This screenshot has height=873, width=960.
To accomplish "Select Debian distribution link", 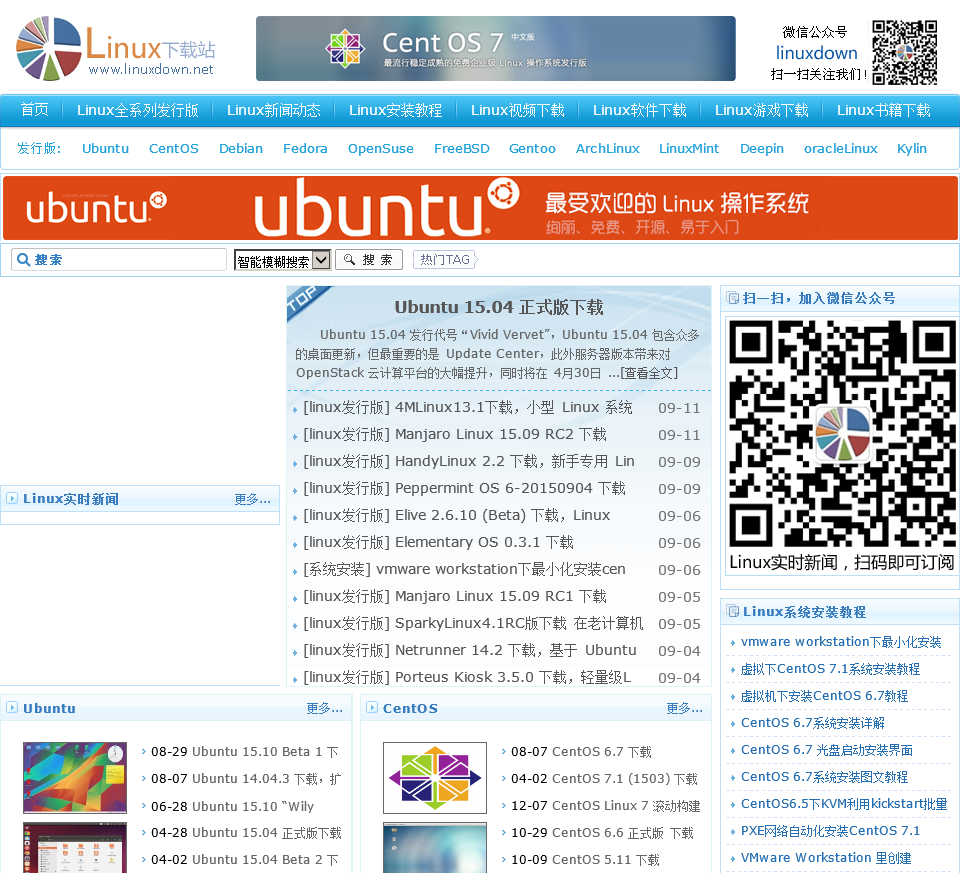I will tap(241, 148).
